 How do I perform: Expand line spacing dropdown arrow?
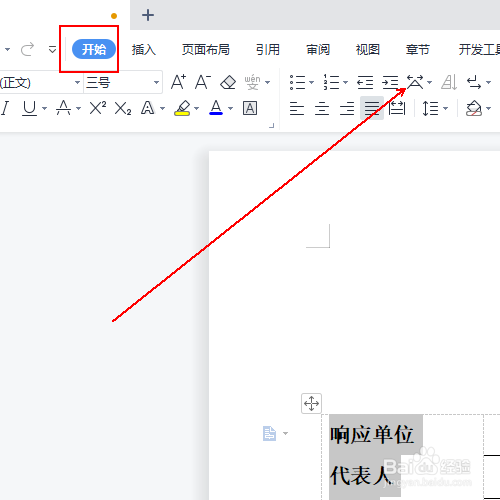(x=445, y=108)
